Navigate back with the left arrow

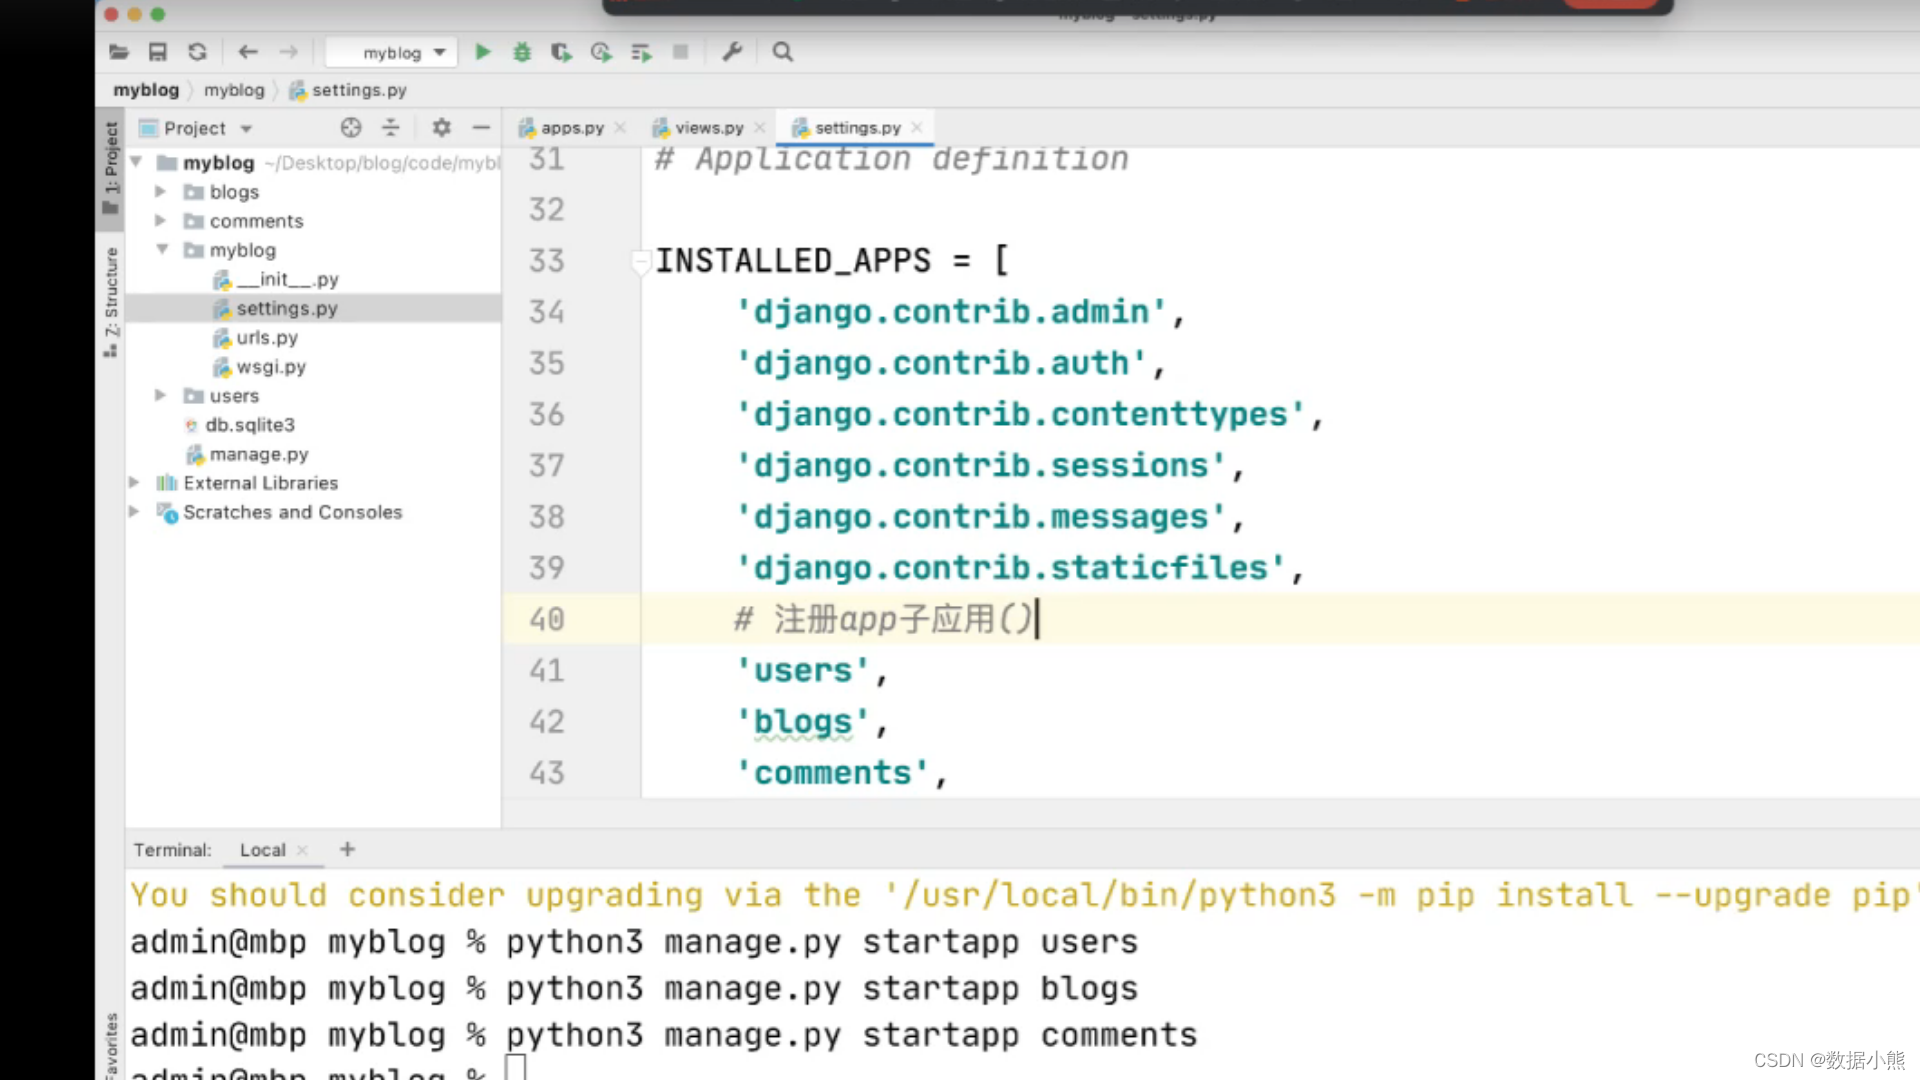248,52
